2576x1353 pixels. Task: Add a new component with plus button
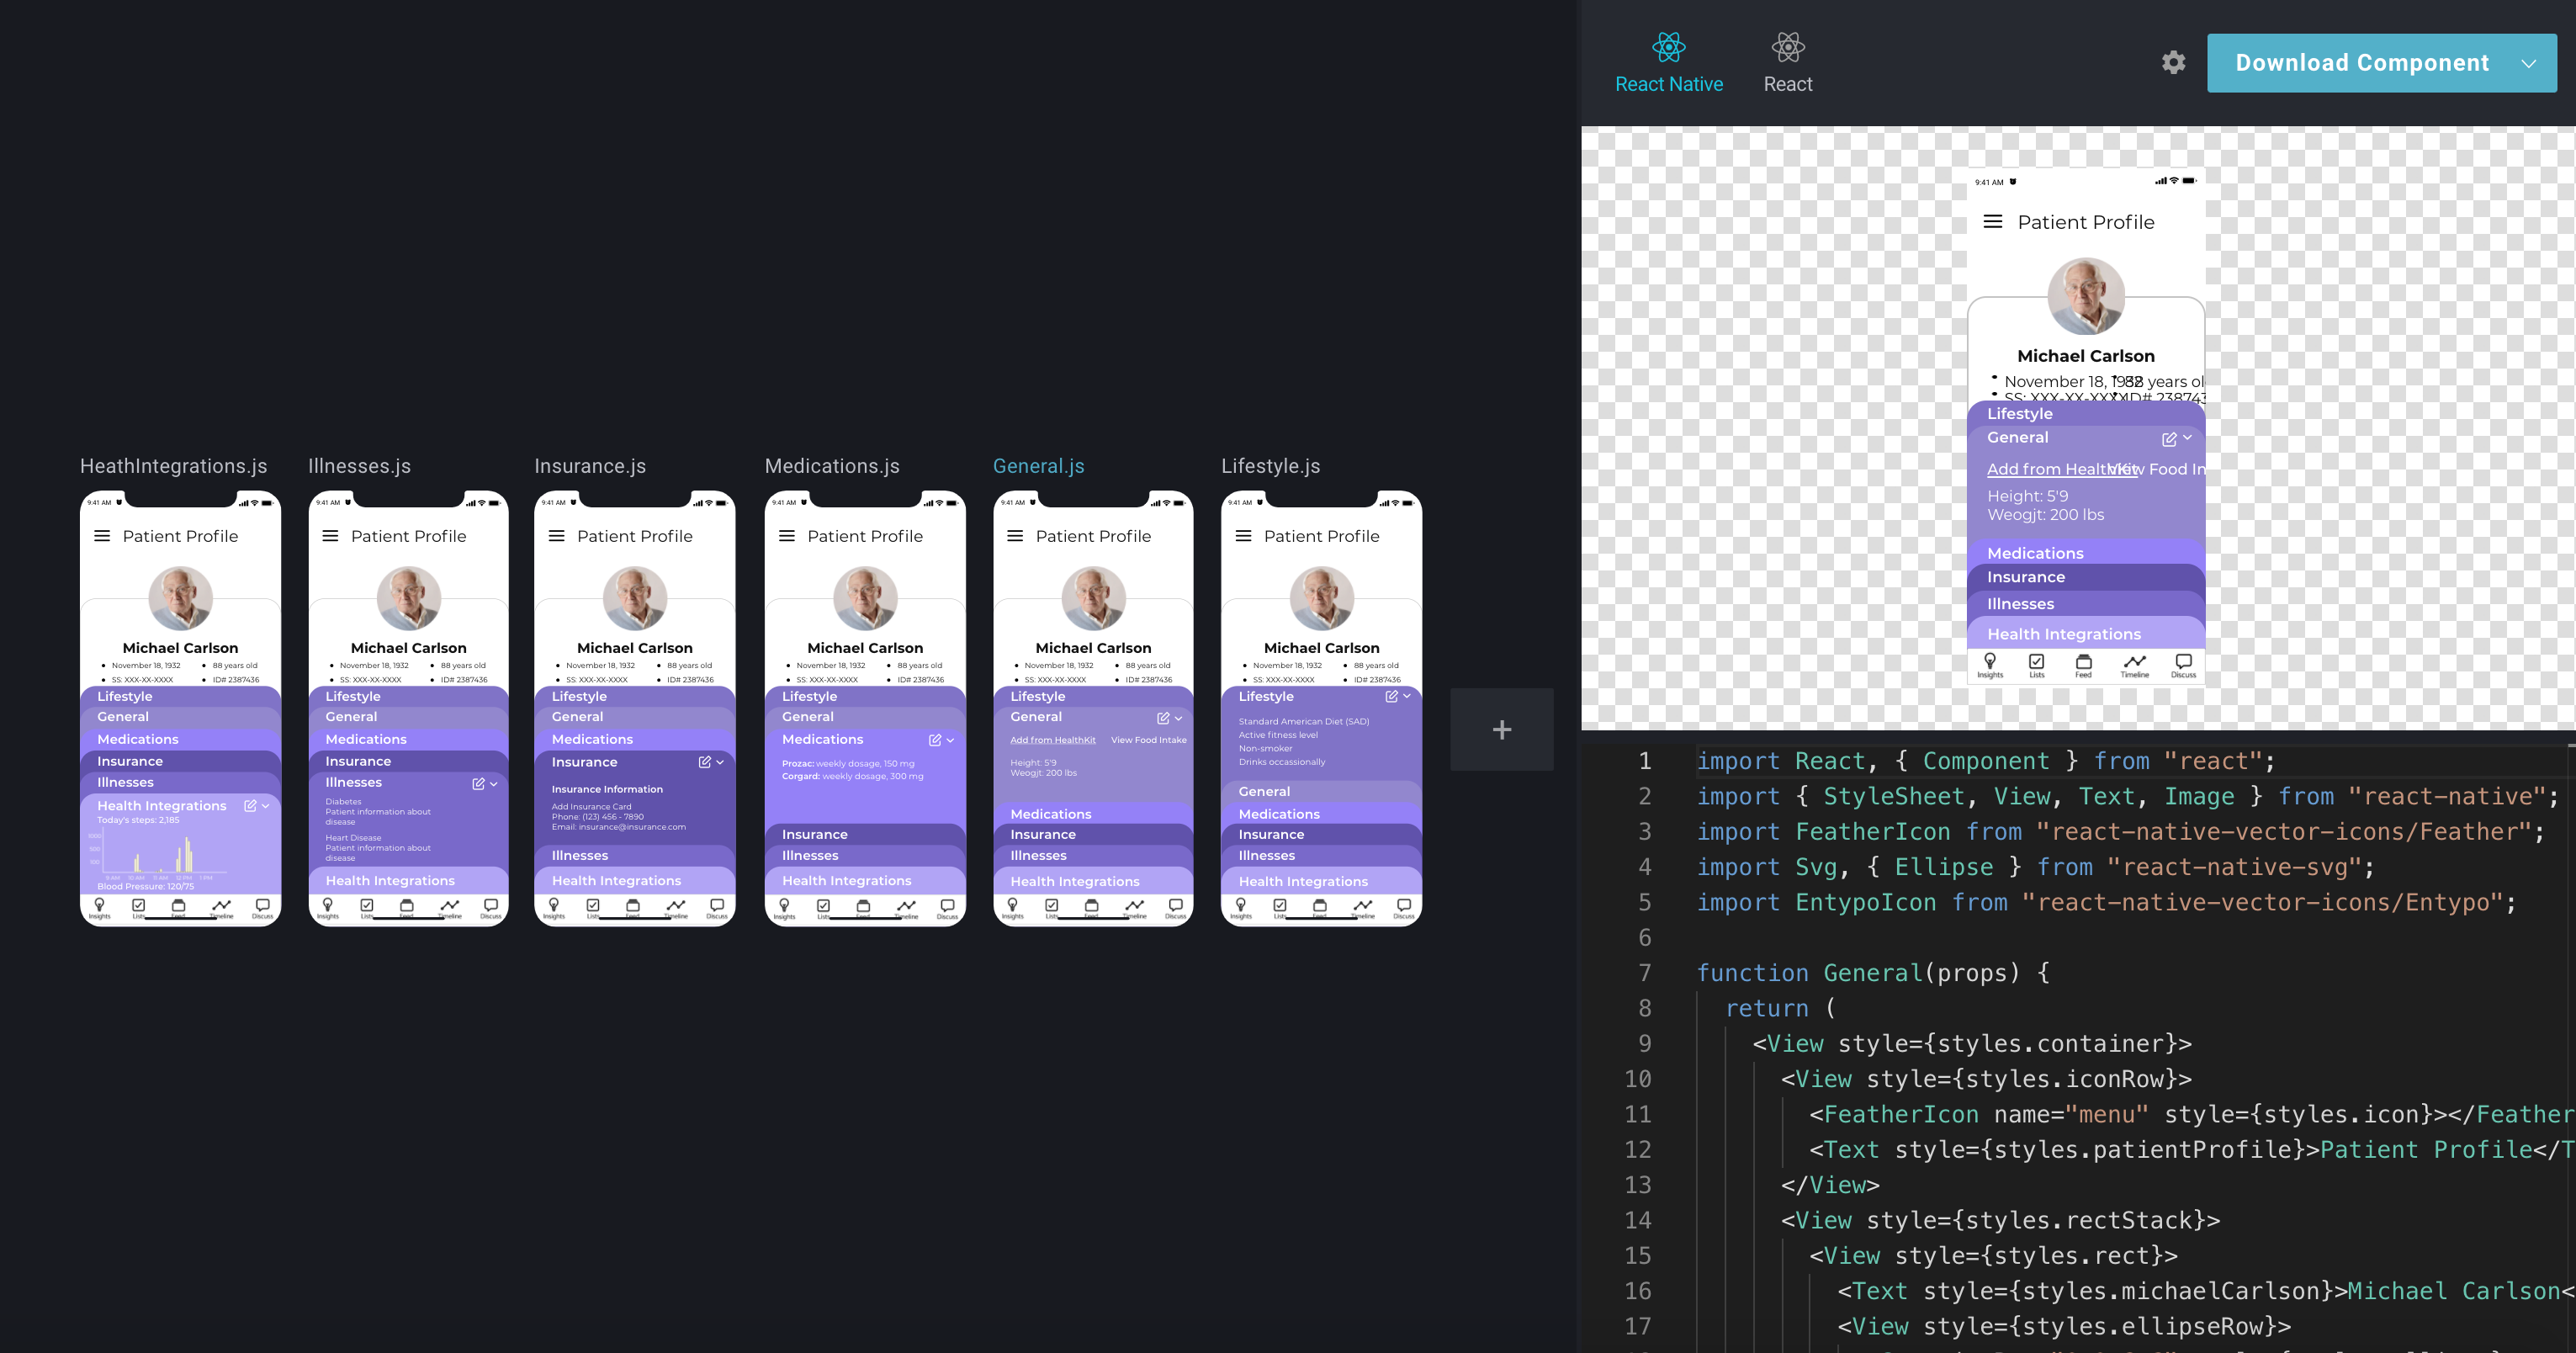(1501, 730)
